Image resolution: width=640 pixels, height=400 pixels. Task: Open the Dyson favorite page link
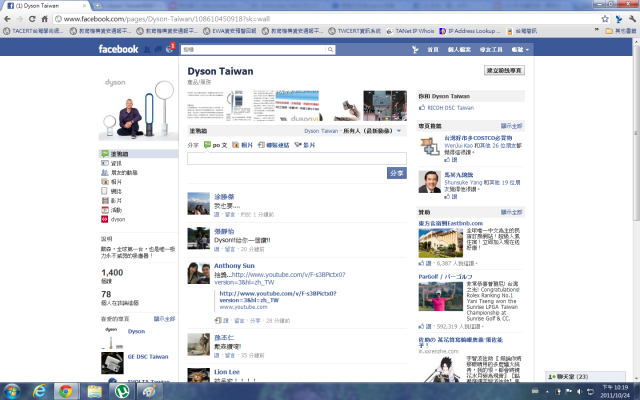click(x=136, y=331)
